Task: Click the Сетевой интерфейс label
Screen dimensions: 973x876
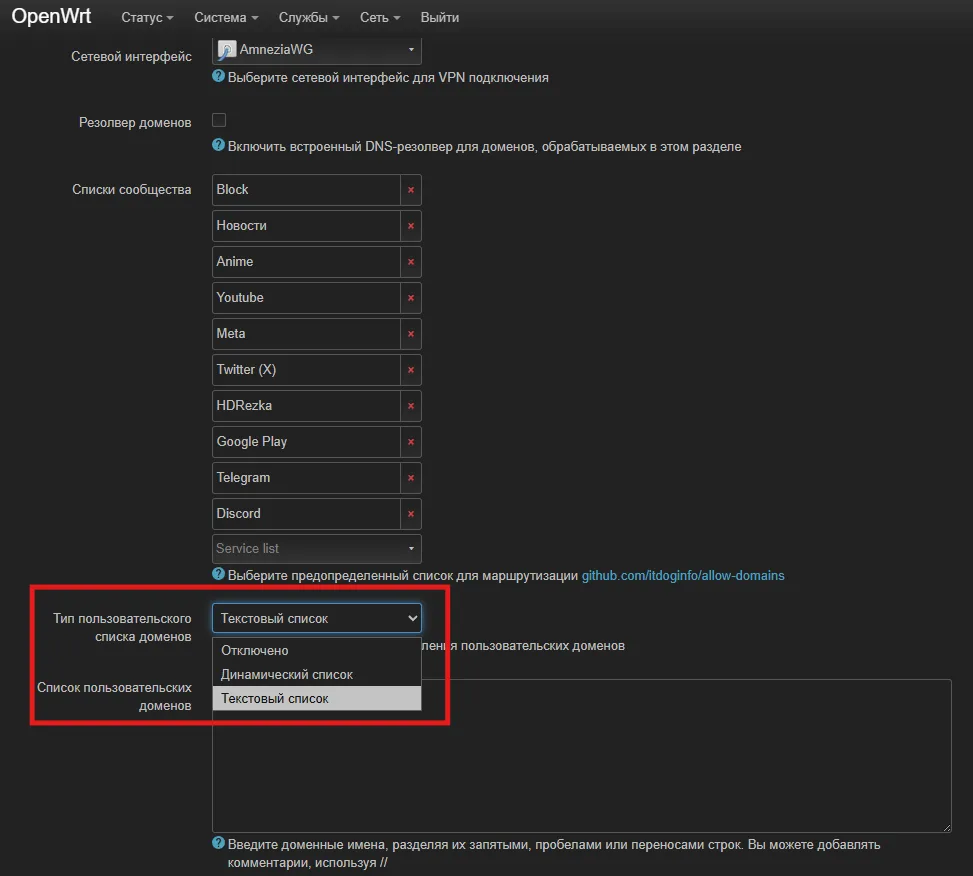Action: tap(131, 56)
